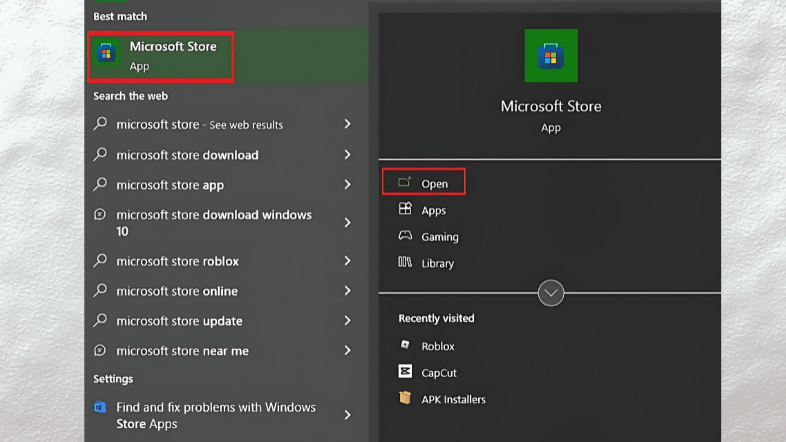Expand the 'microsoft store near me' suggestion arrow
786x442 pixels.
coord(347,351)
